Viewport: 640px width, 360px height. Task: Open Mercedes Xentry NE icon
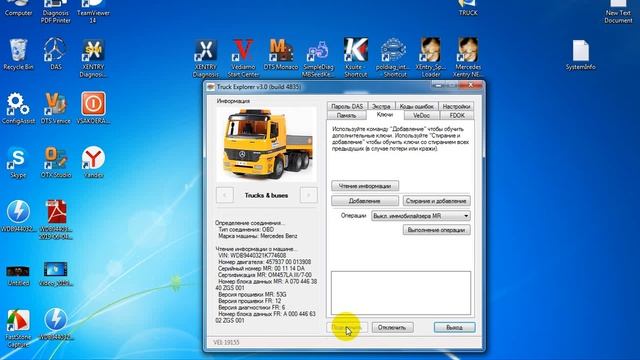coord(468,58)
